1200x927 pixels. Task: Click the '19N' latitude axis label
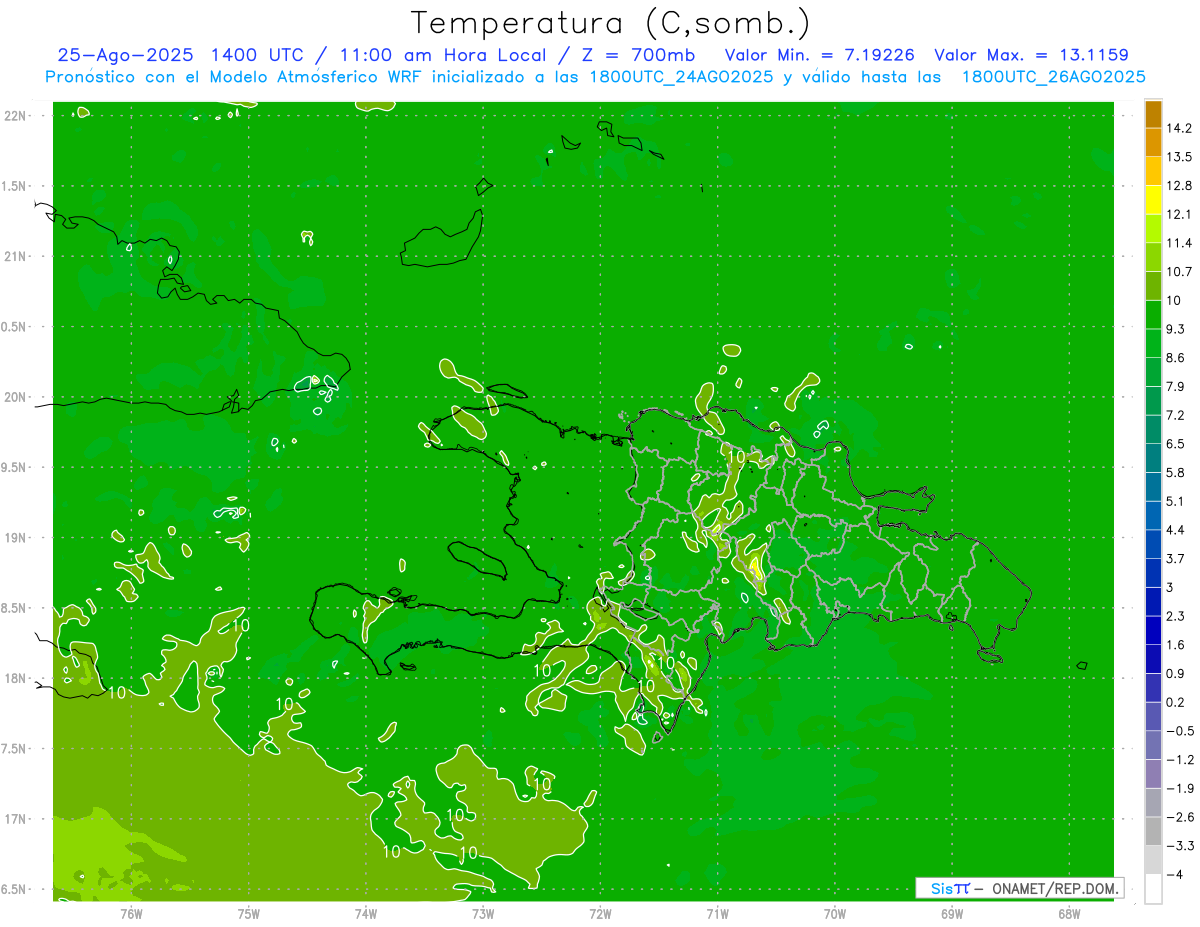(14, 537)
